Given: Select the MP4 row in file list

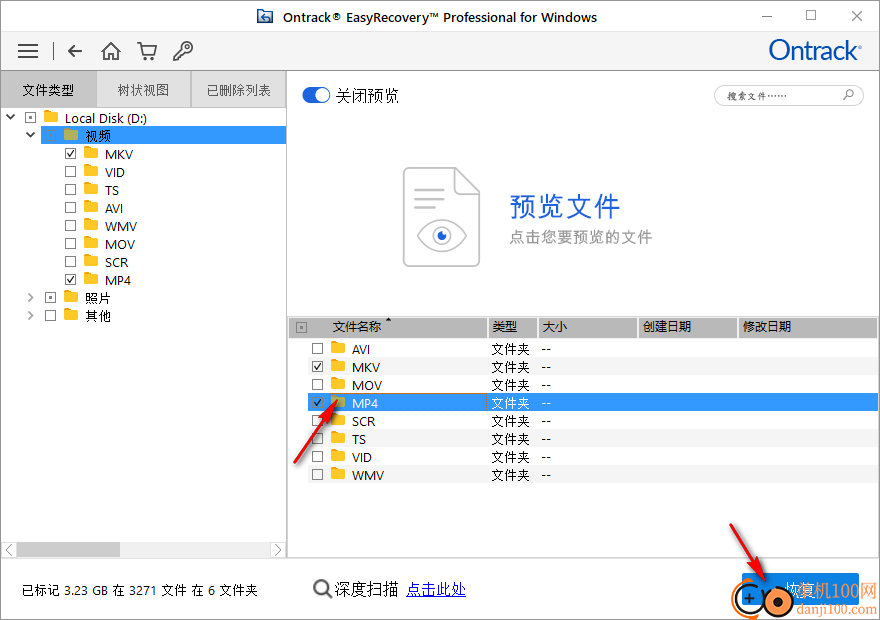Looking at the screenshot, I should 592,403.
